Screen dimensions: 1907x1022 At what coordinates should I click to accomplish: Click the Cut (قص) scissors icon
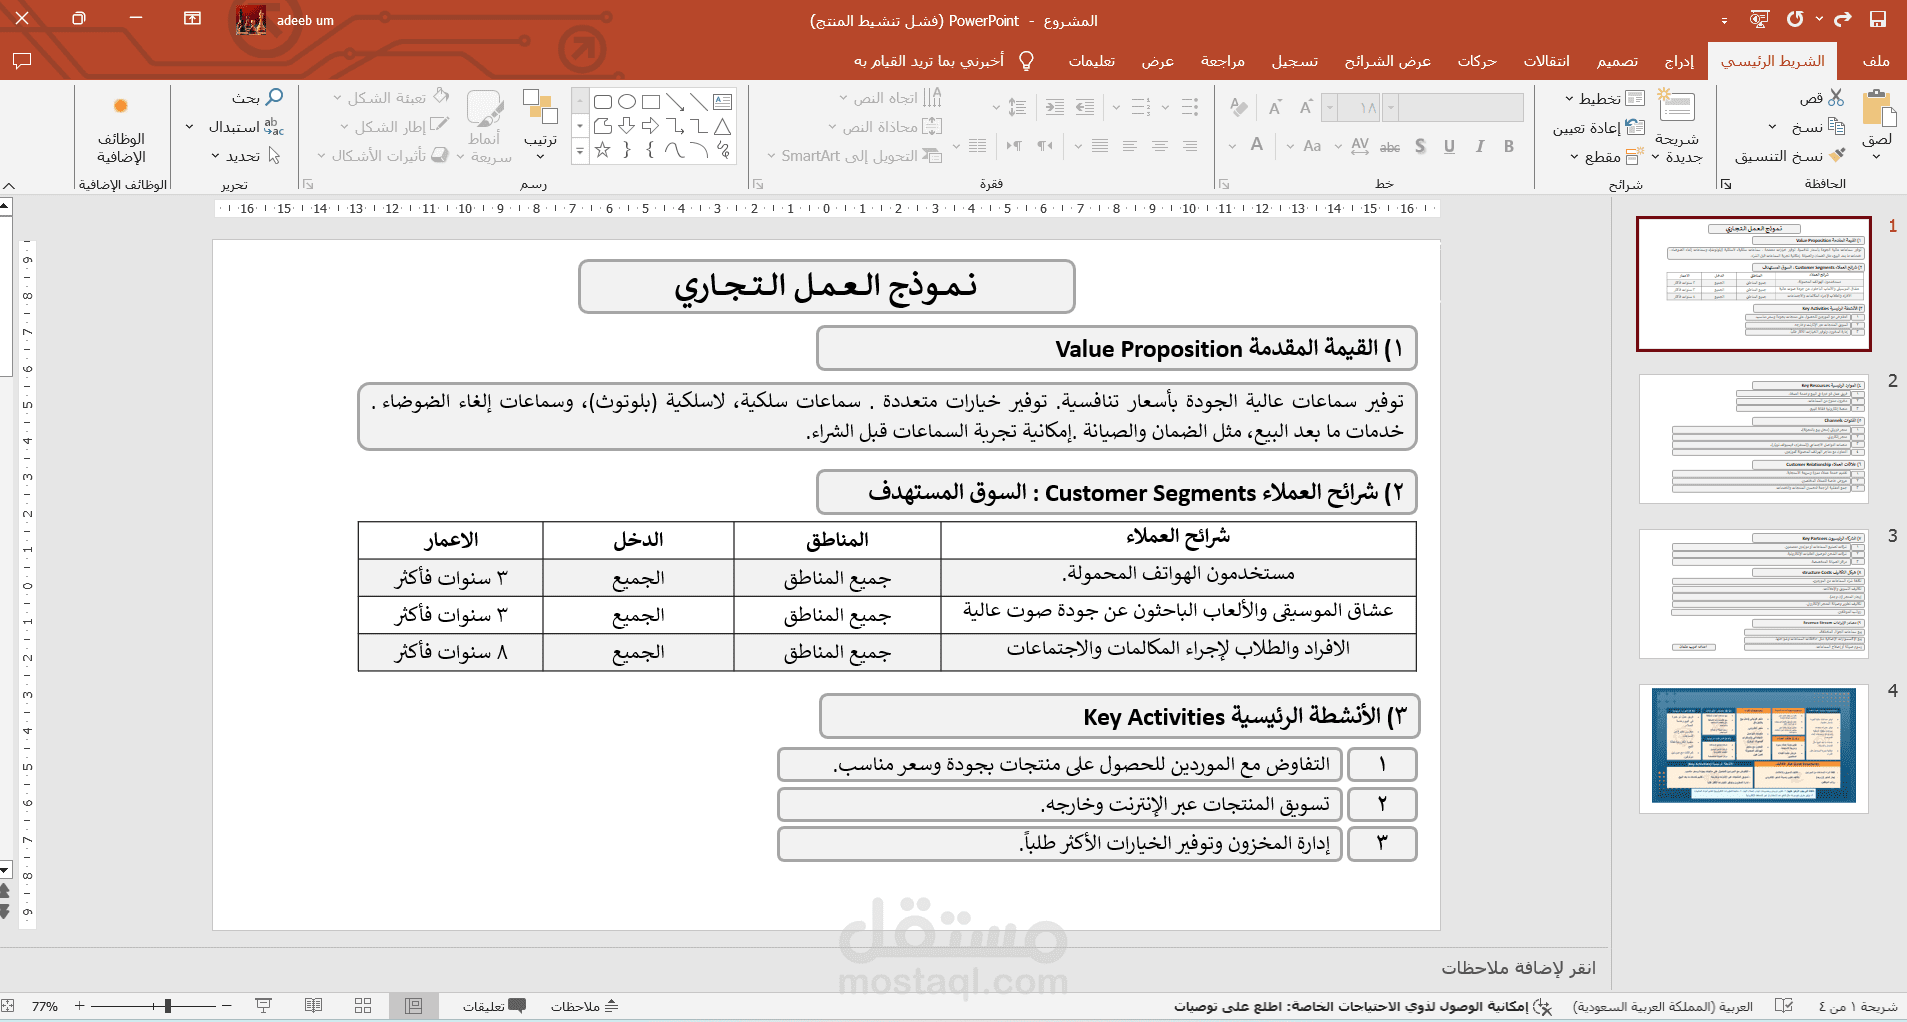point(1836,98)
